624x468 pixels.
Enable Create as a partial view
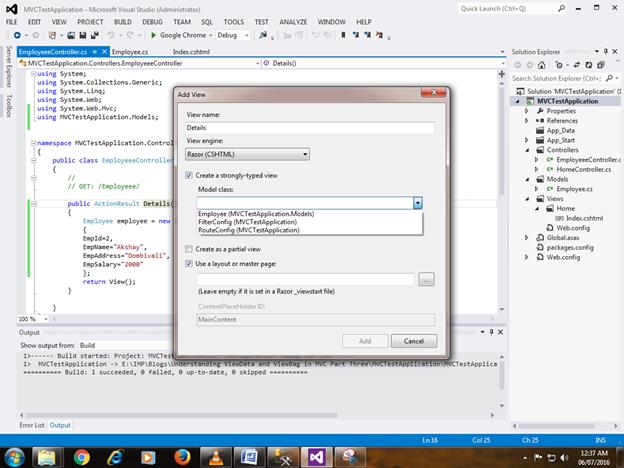pos(190,248)
